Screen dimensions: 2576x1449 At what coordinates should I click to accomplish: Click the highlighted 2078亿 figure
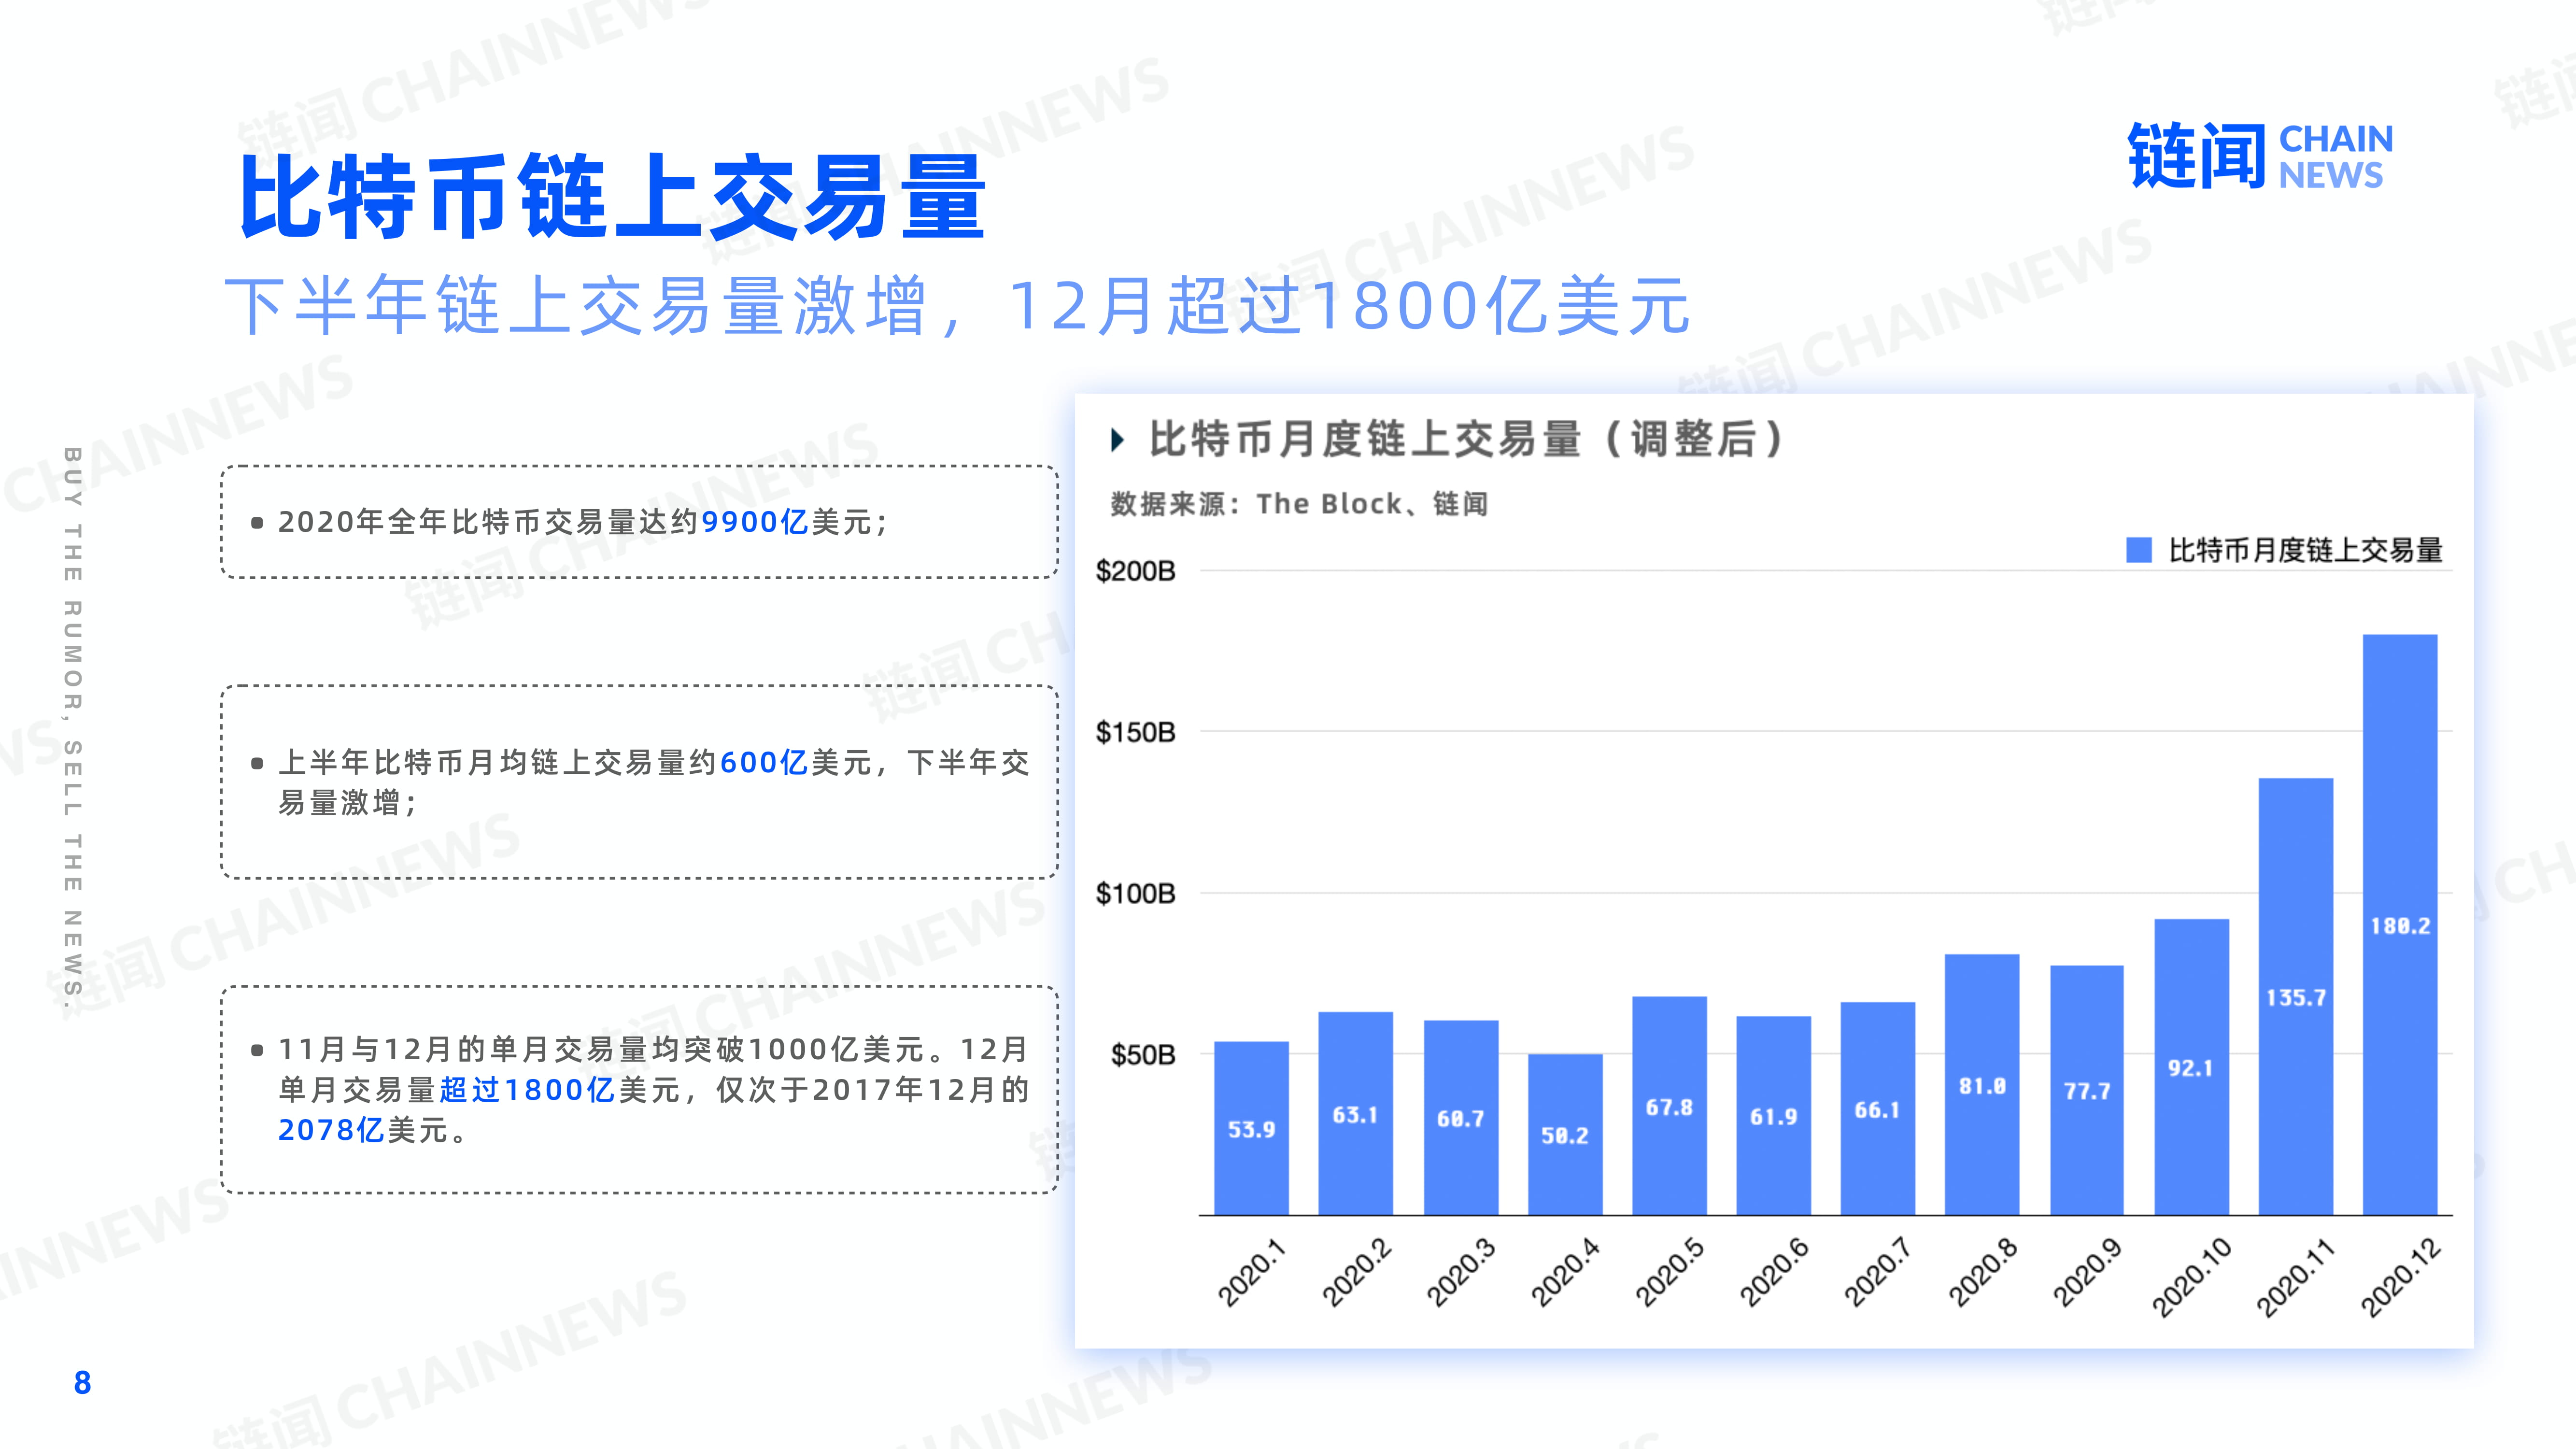coord(331,1130)
